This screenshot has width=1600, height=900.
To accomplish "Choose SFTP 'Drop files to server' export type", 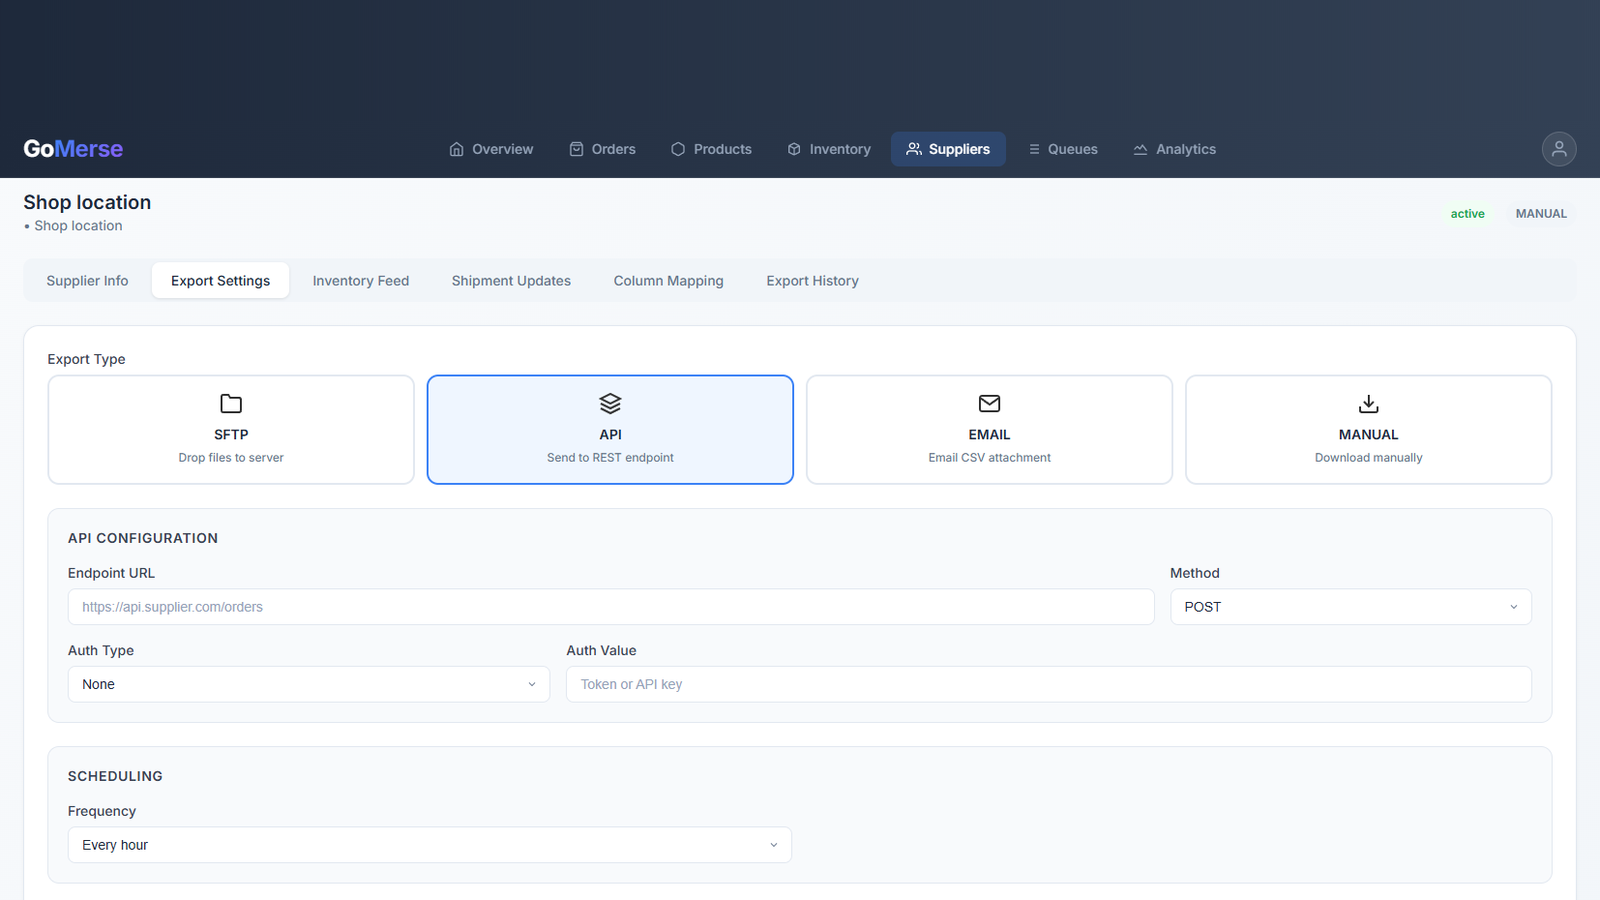I will coord(231,430).
